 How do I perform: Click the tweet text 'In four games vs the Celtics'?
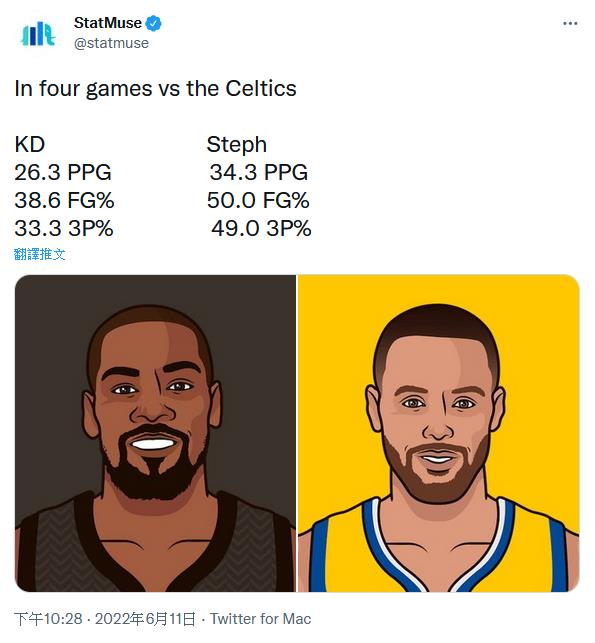tap(155, 89)
